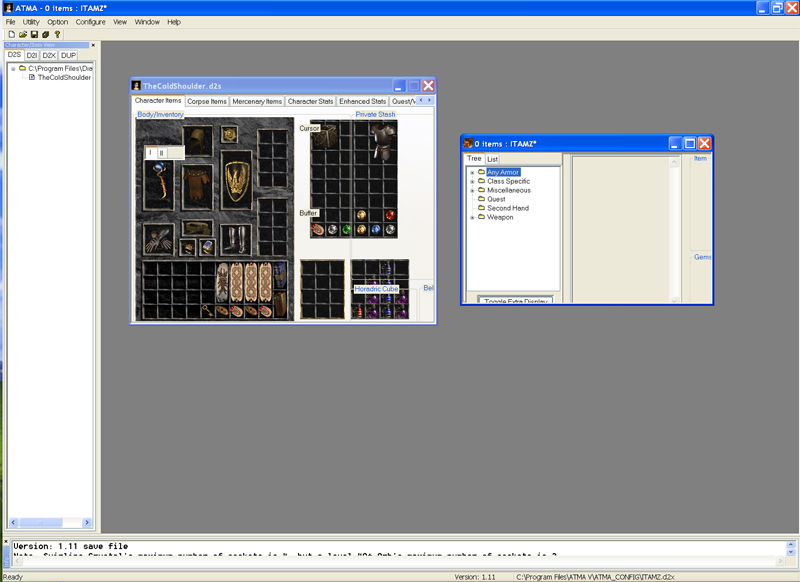The image size is (800, 582).
Task: Select the white beetle charm in the inventory
Action: pyautogui.click(x=222, y=283)
